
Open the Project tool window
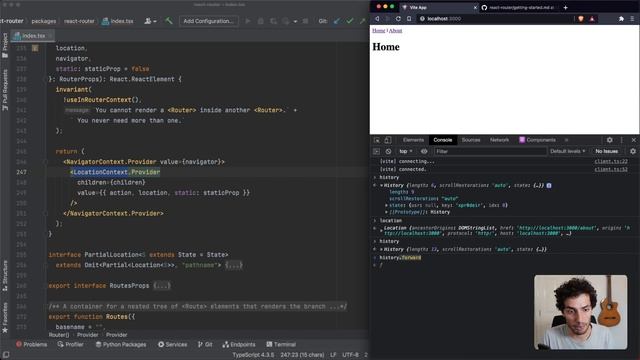click(x=5, y=45)
